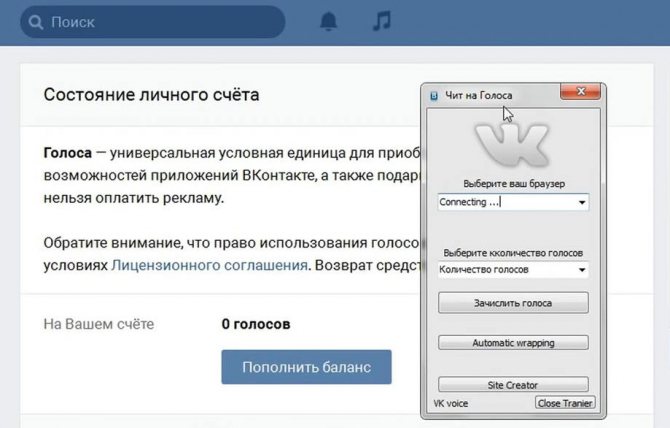Click the cheat window title bar icon
670x428 pixels.
coord(434,96)
